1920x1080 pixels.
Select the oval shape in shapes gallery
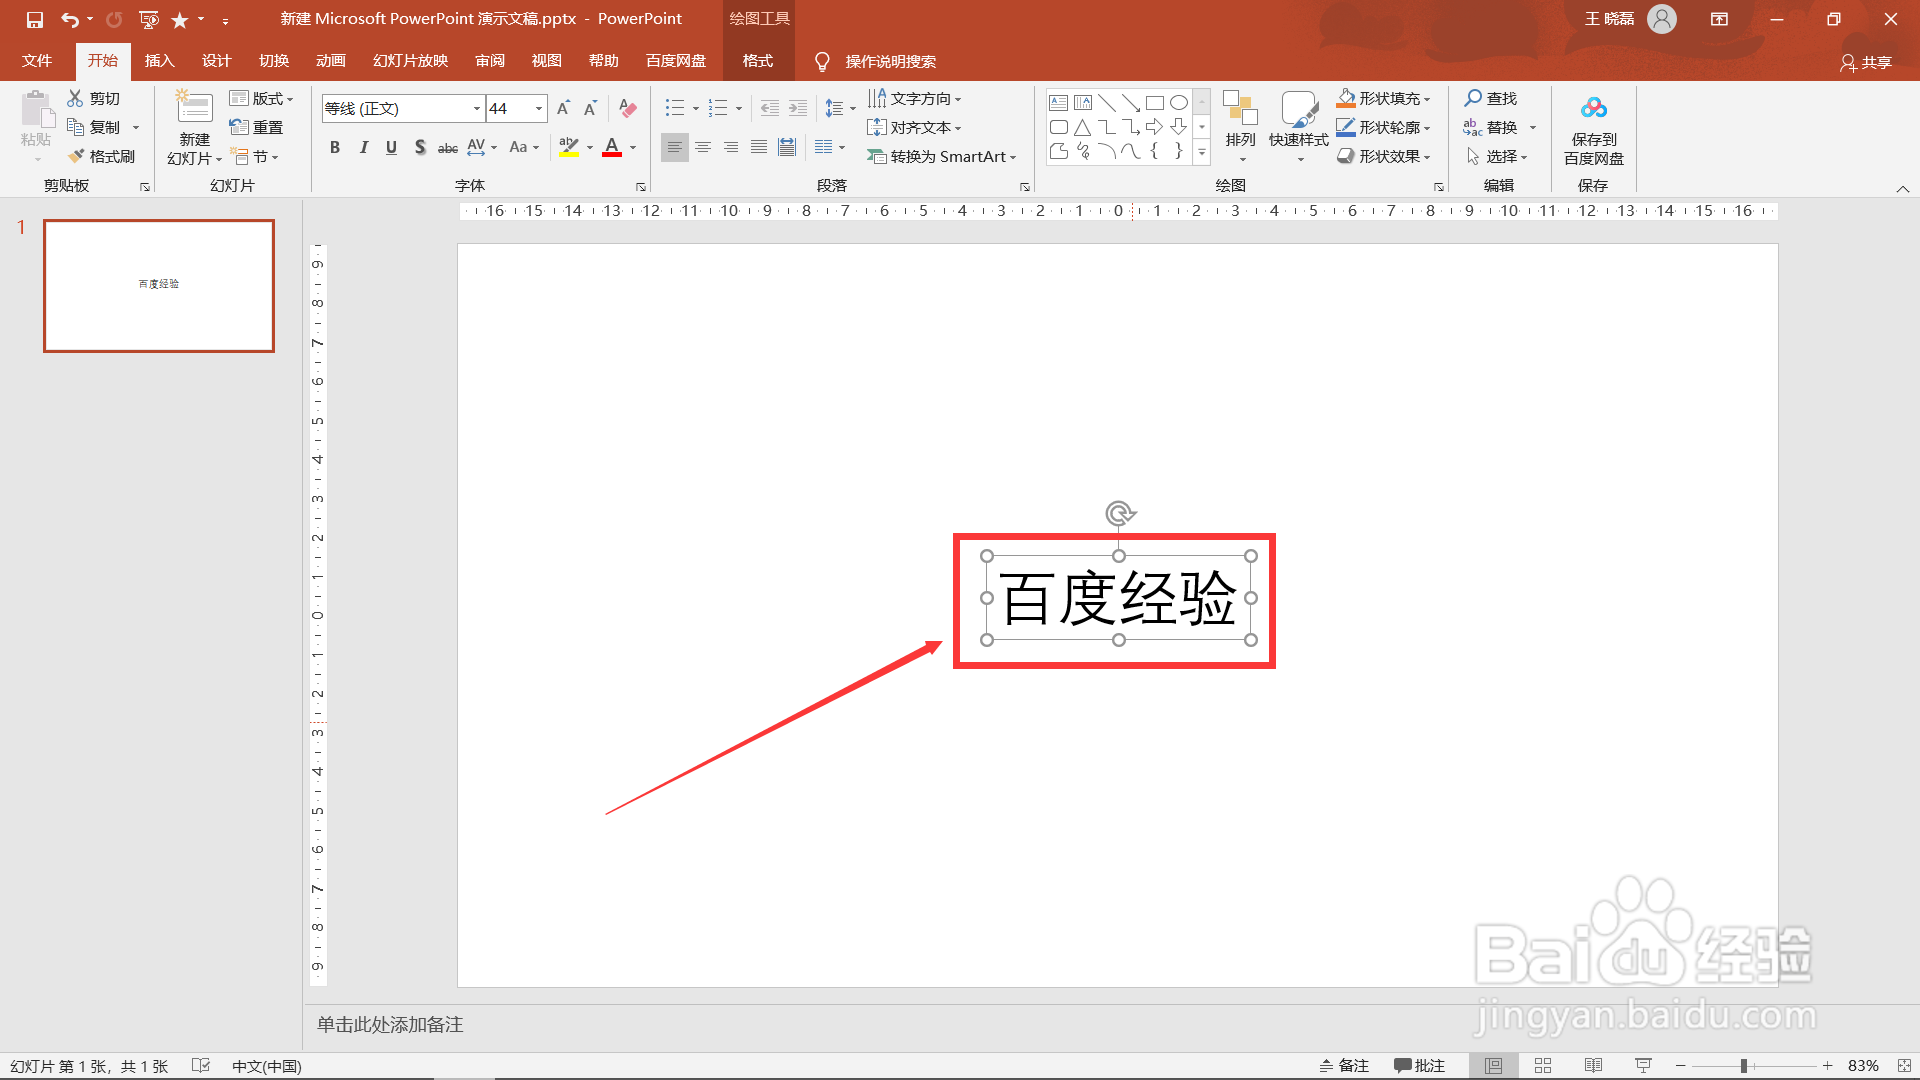[1179, 102]
